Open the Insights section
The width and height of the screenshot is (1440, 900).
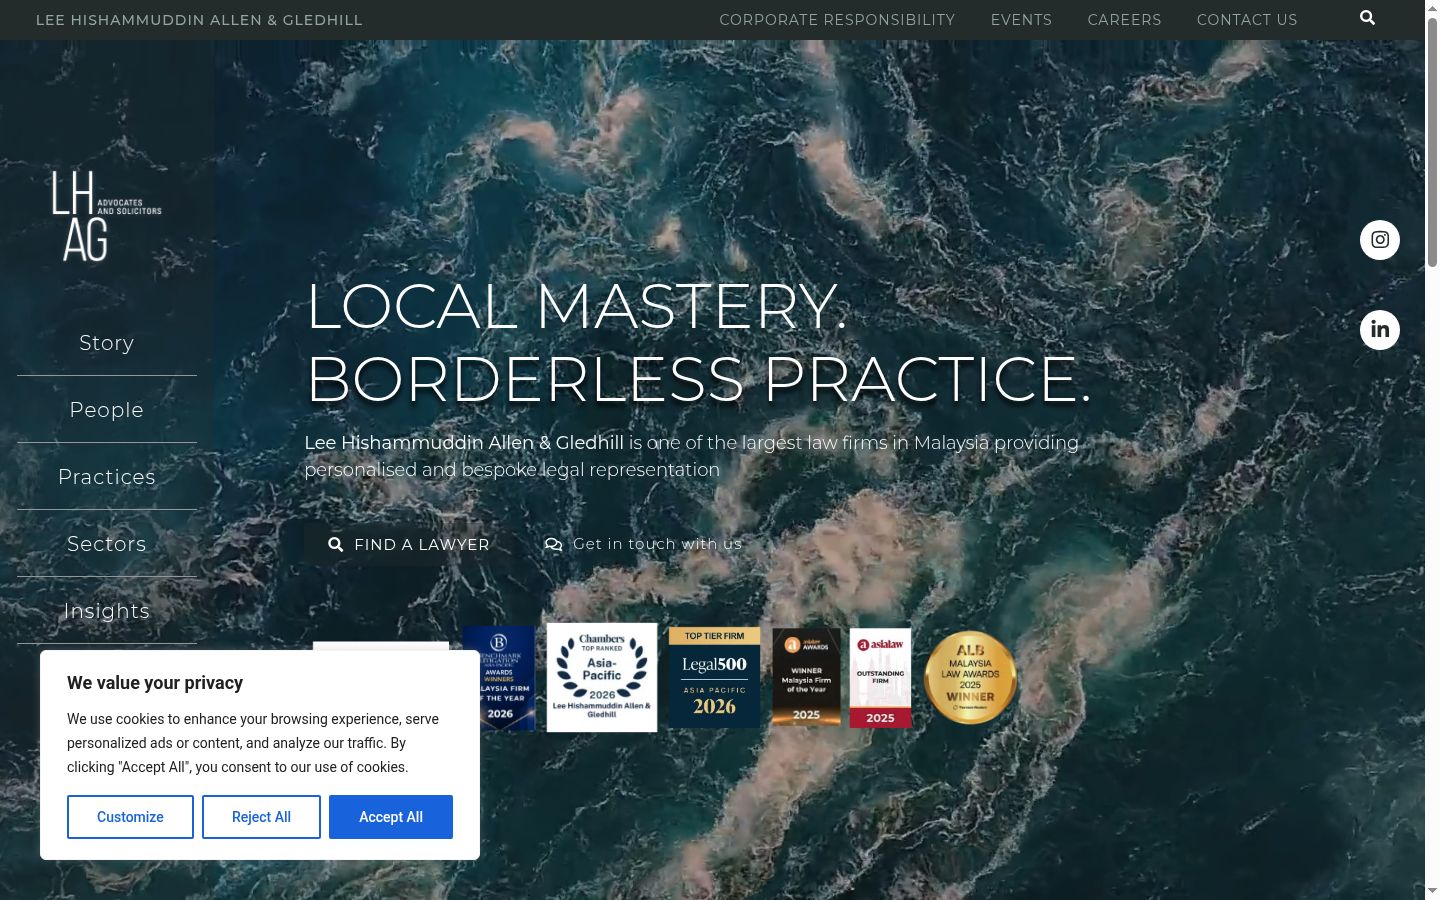(107, 611)
